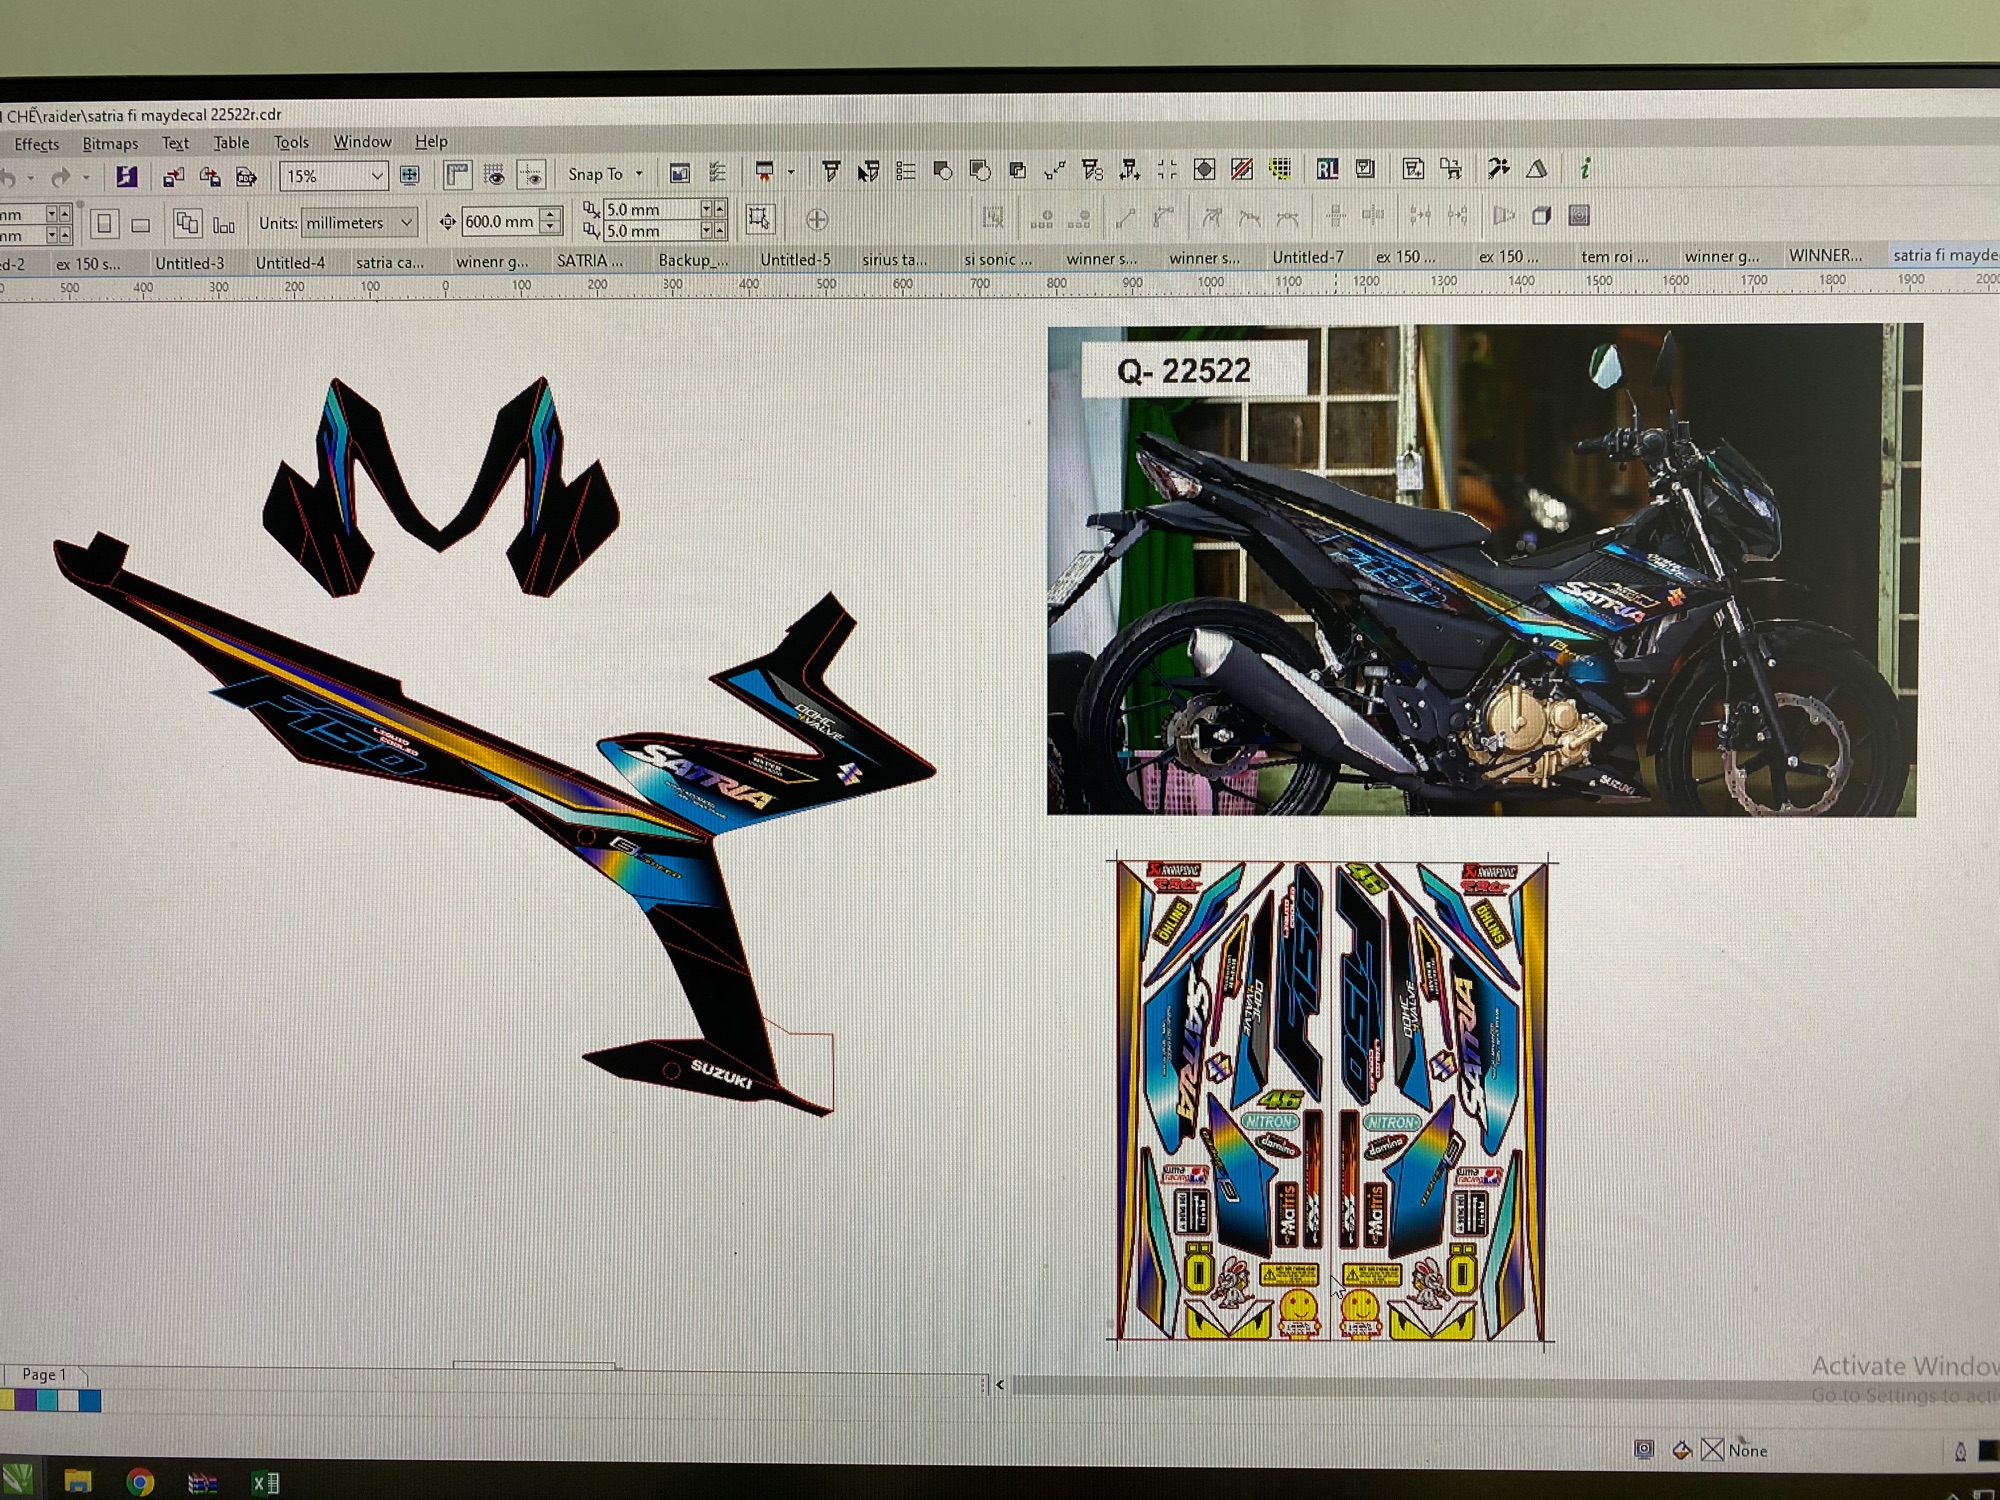Pick the blue swatch in document palette
The height and width of the screenshot is (1500, 2000).
pos(90,1400)
